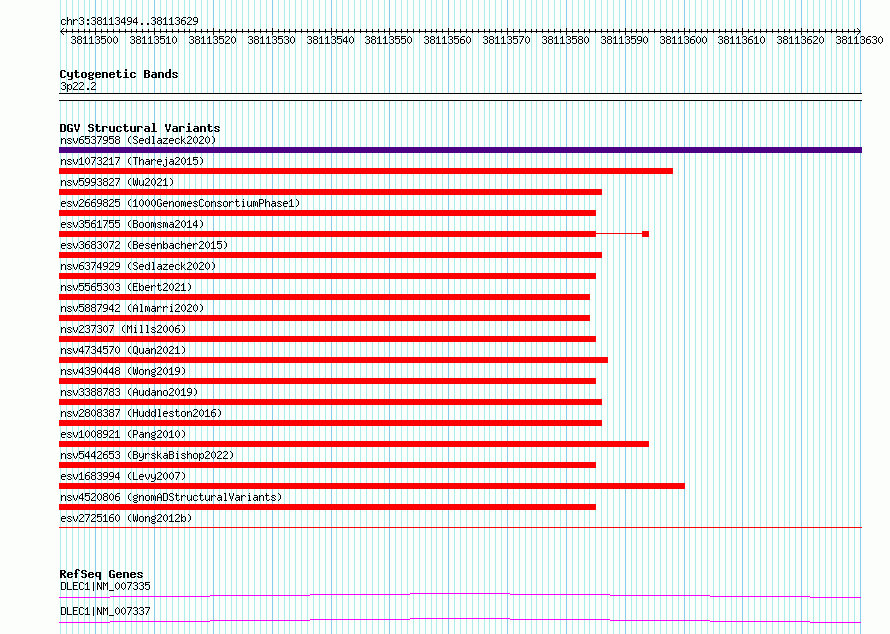Click the nsv5993827 (Wu2021) variant label

point(117,182)
